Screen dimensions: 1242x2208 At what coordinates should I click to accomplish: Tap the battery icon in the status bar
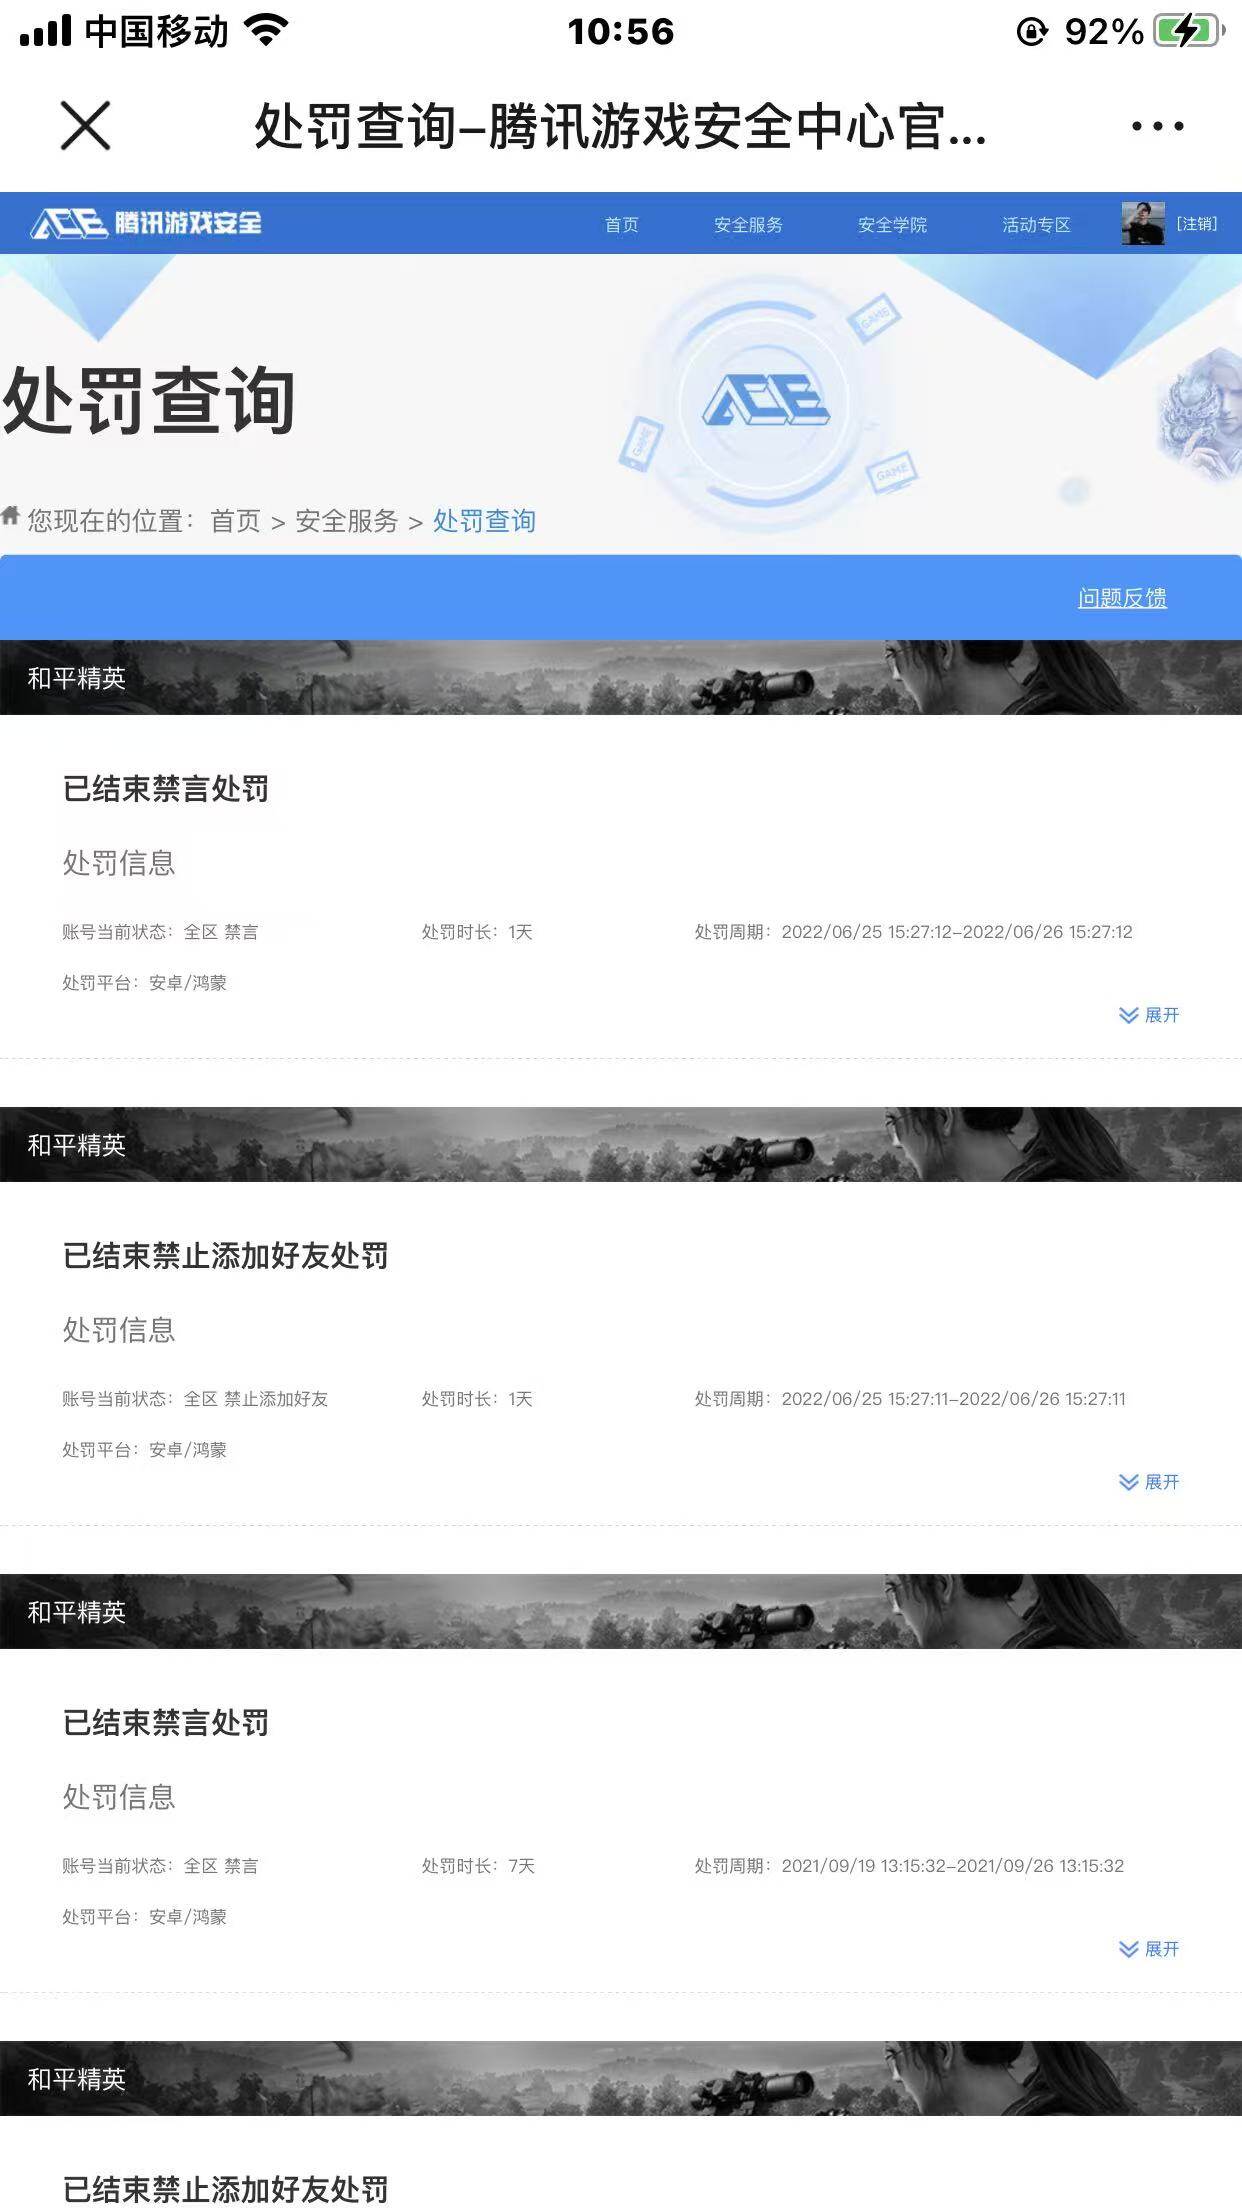(1189, 31)
